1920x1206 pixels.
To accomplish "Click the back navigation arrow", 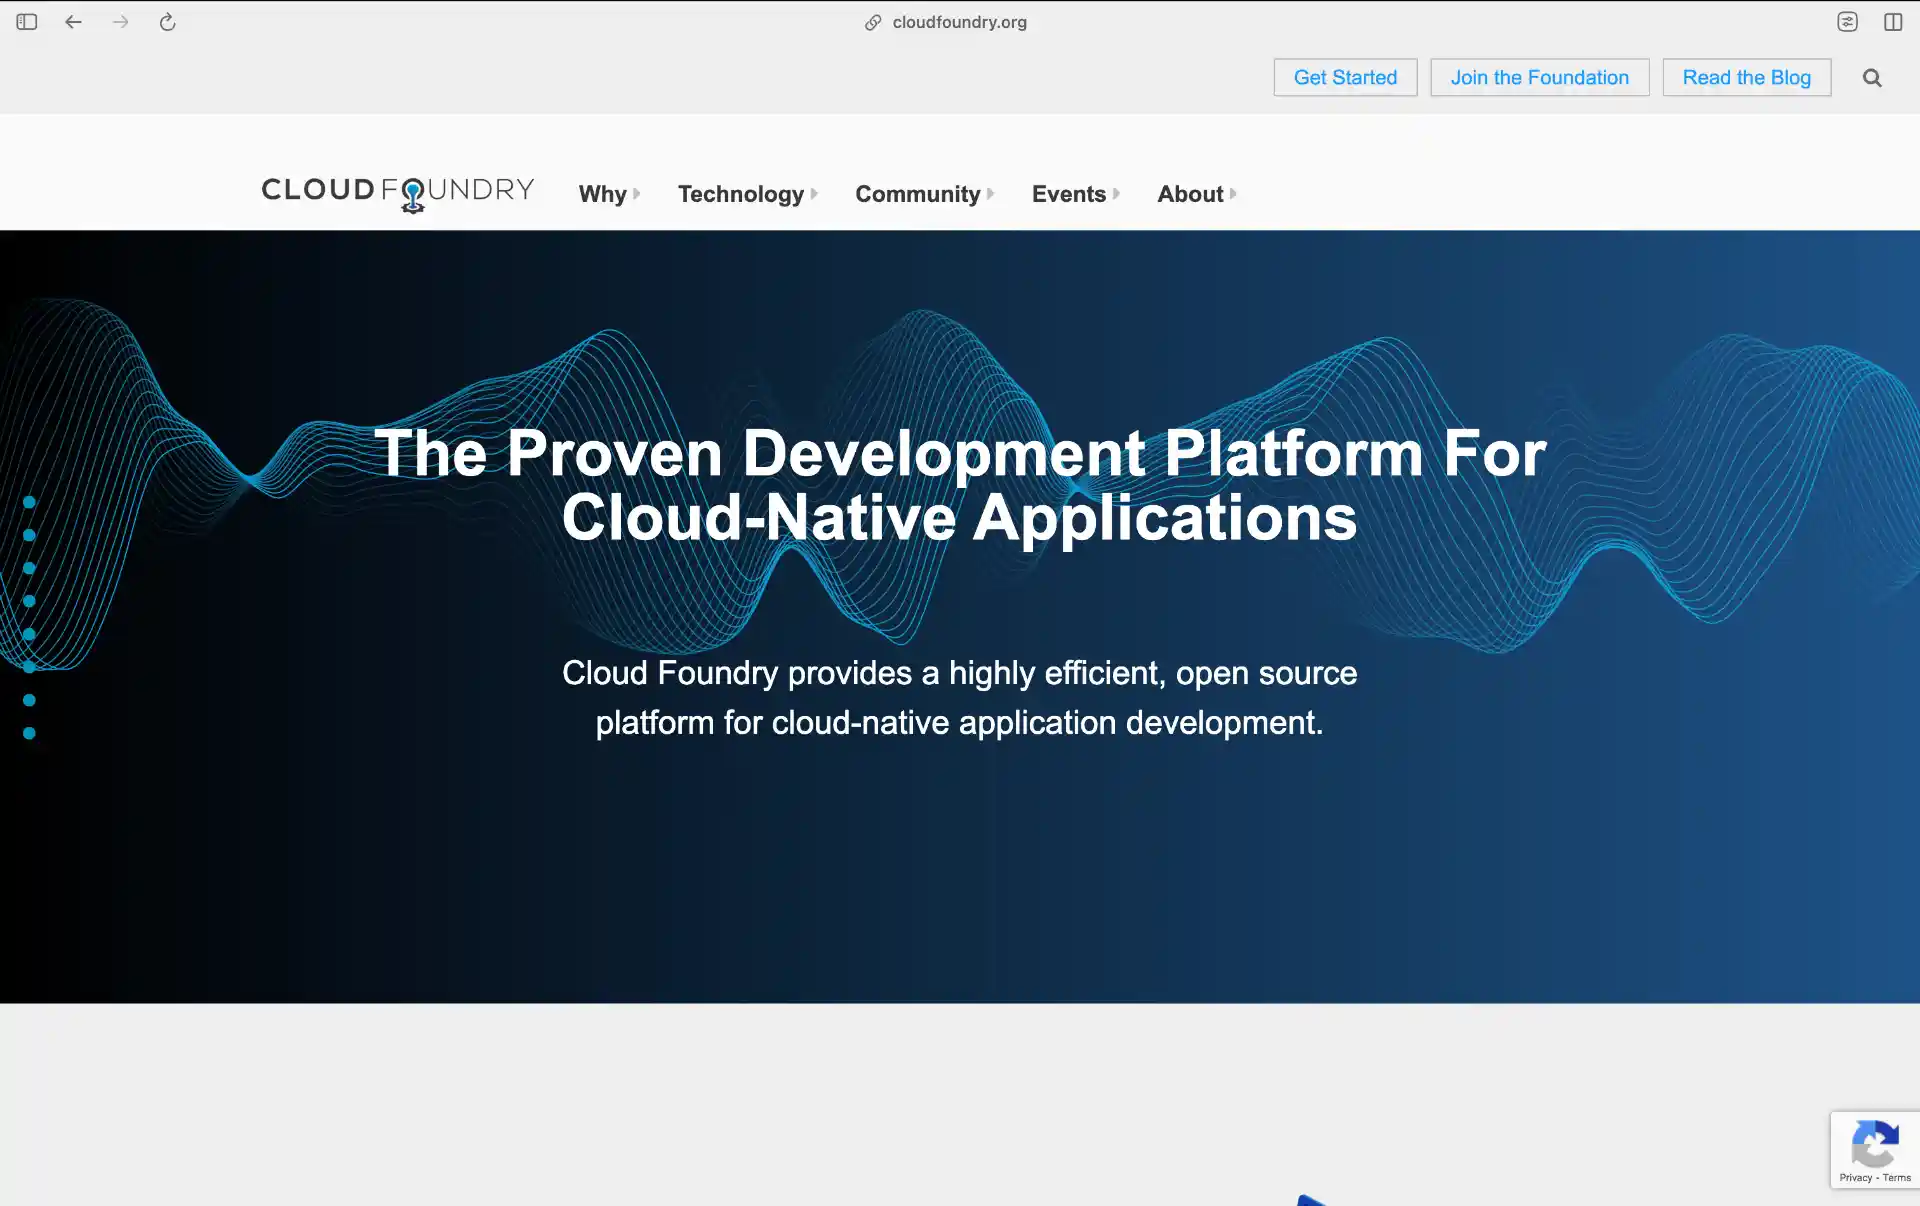I will click(x=73, y=21).
